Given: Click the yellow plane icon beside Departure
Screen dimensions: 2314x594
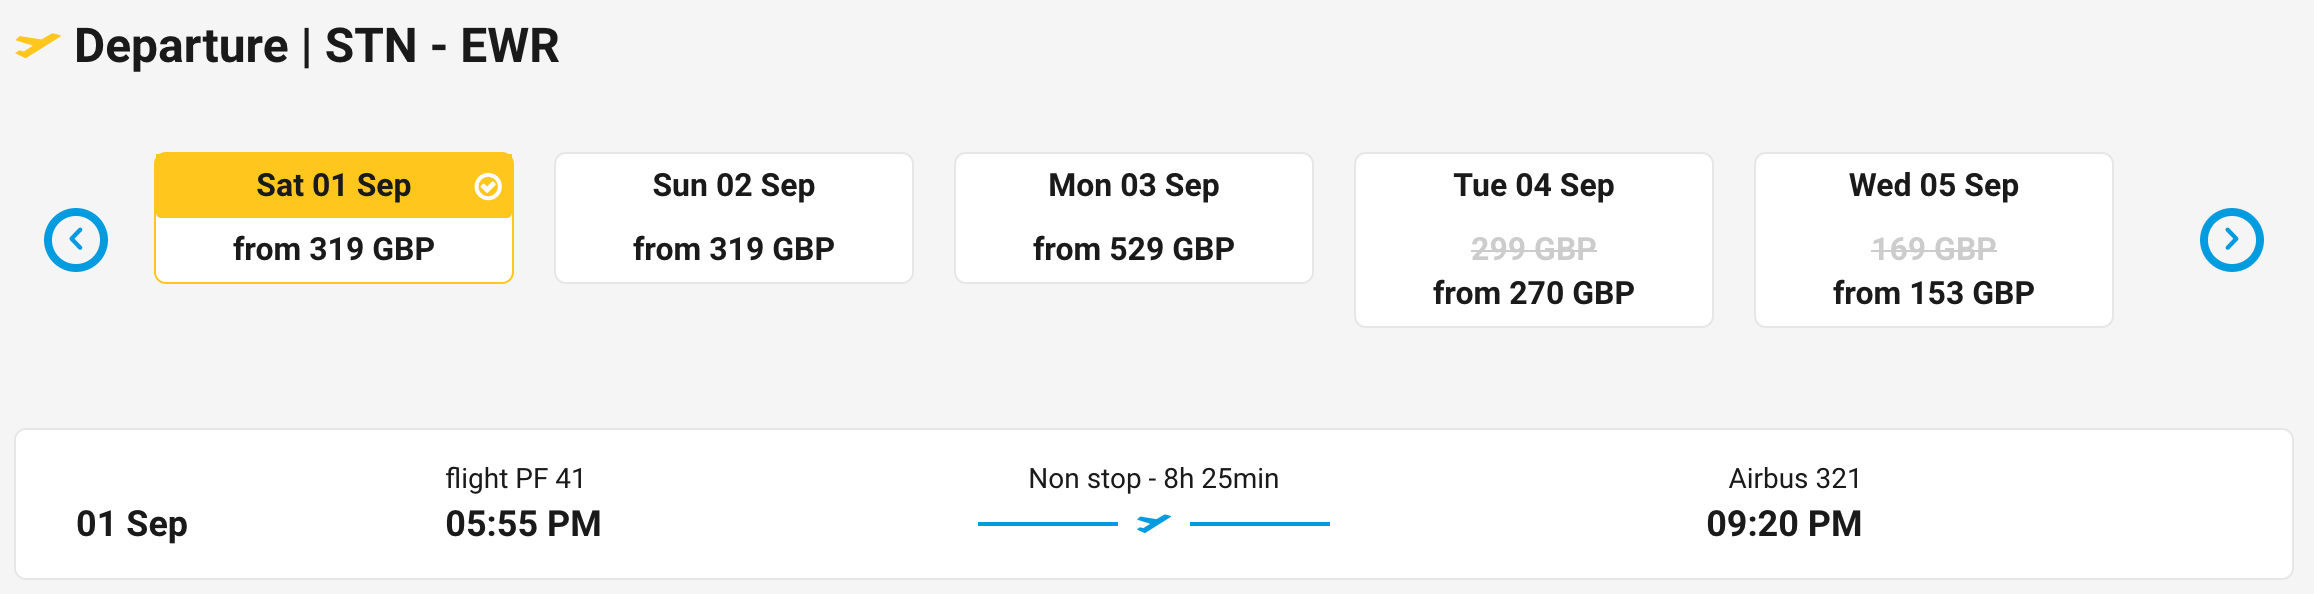Looking at the screenshot, I should coord(37,46).
